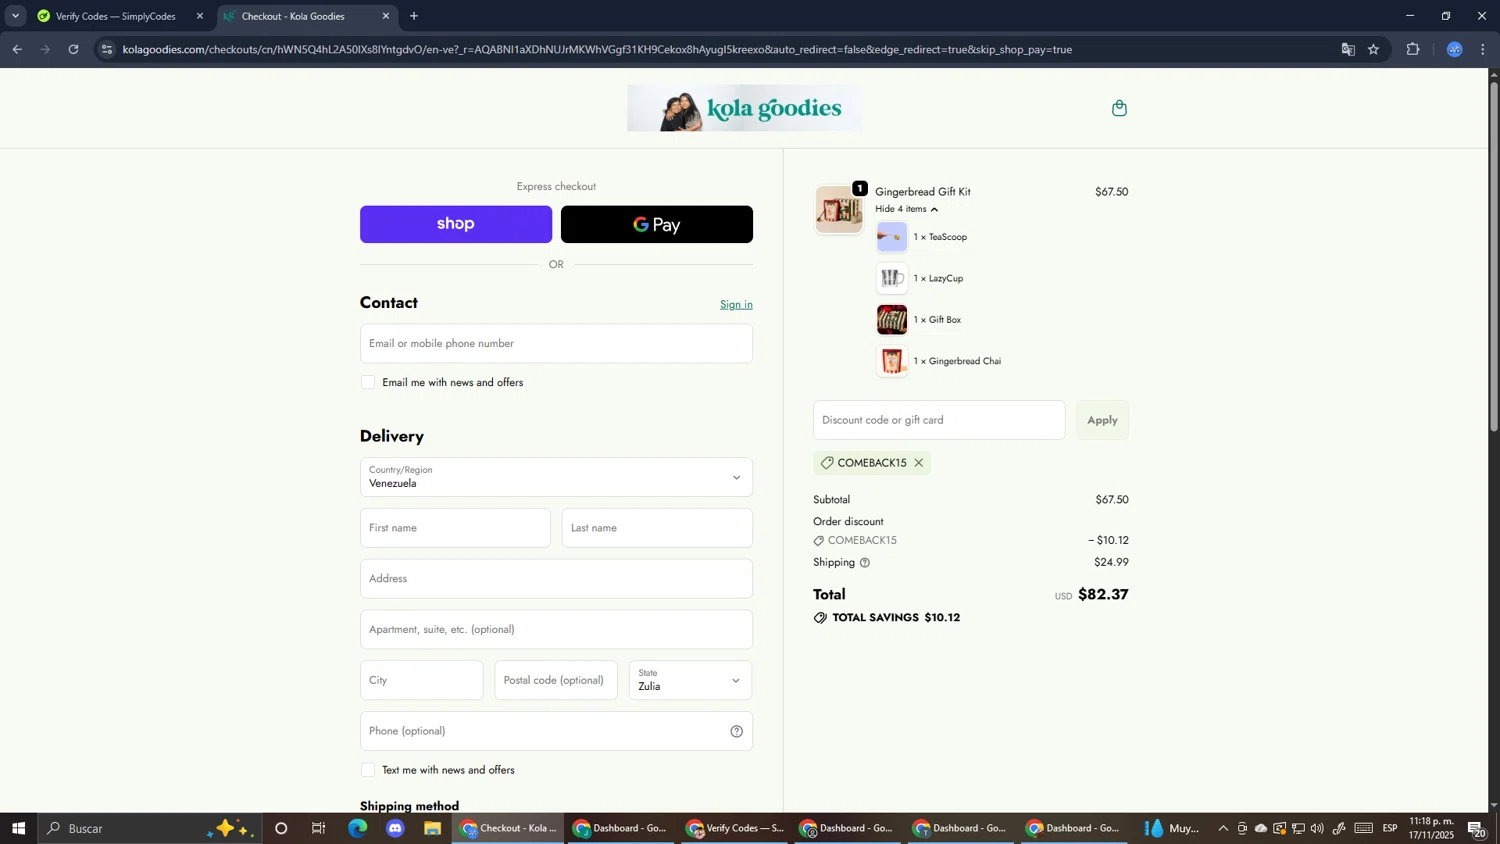Reload the checkout page
The height and width of the screenshot is (844, 1500).
tap(73, 49)
